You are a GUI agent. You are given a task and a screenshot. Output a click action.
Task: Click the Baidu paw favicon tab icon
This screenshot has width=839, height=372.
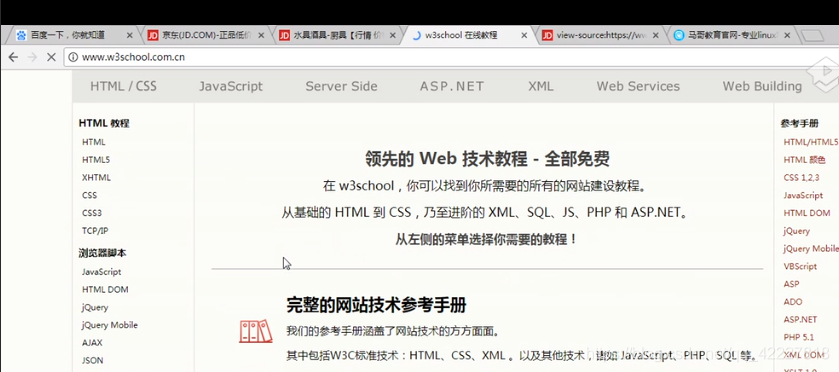(21, 35)
